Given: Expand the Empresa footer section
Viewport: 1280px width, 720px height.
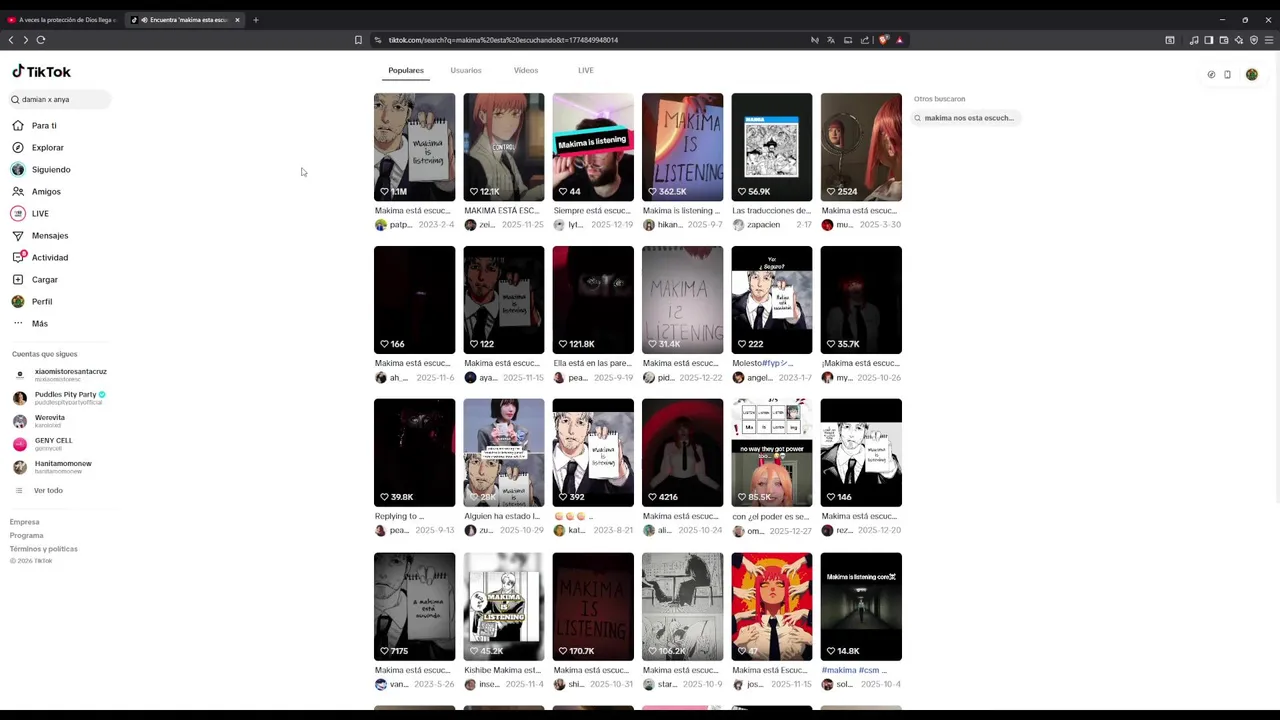Looking at the screenshot, I should pyautogui.click(x=25, y=522).
